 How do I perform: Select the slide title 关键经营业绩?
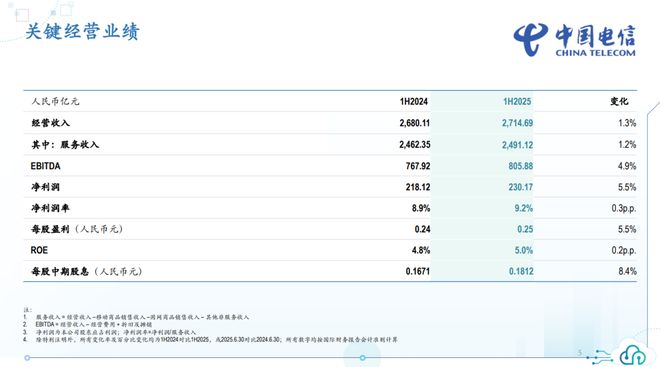pos(82,32)
